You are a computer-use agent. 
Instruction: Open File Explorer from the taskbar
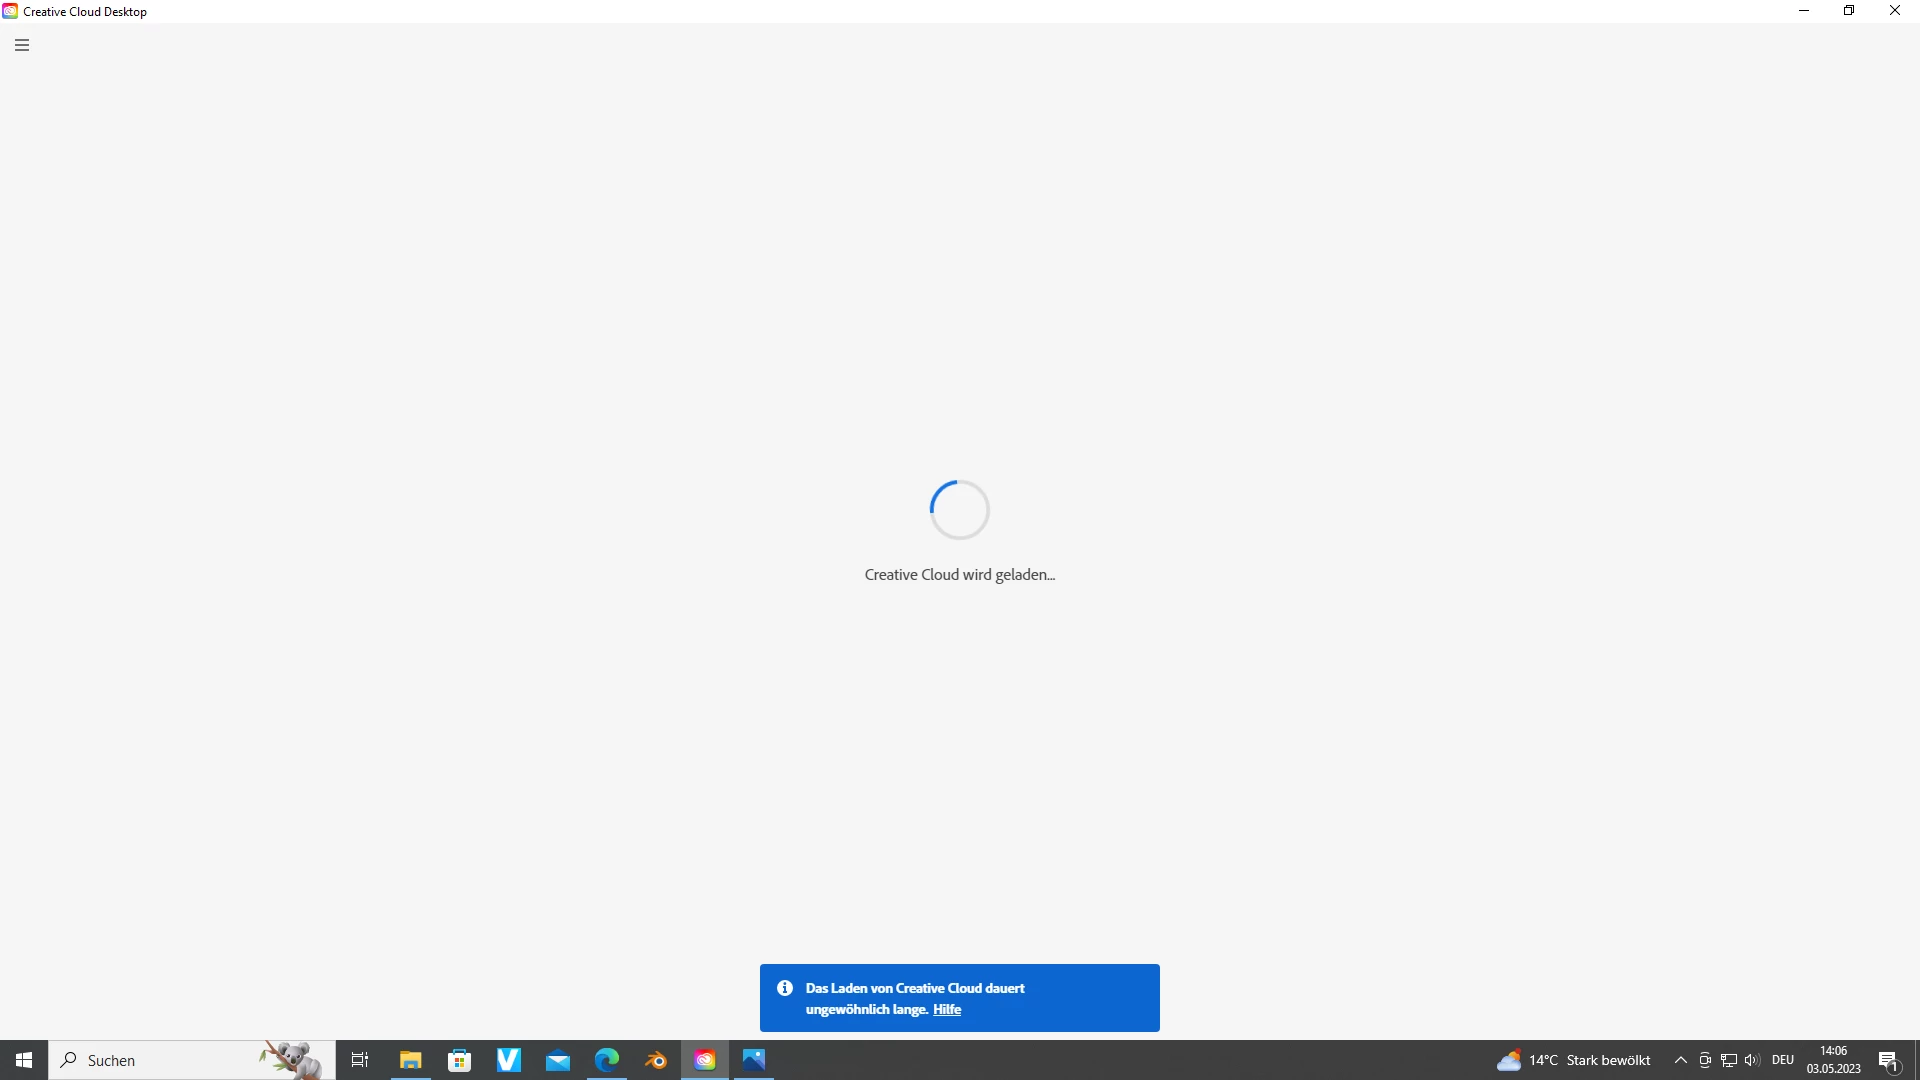411,1060
